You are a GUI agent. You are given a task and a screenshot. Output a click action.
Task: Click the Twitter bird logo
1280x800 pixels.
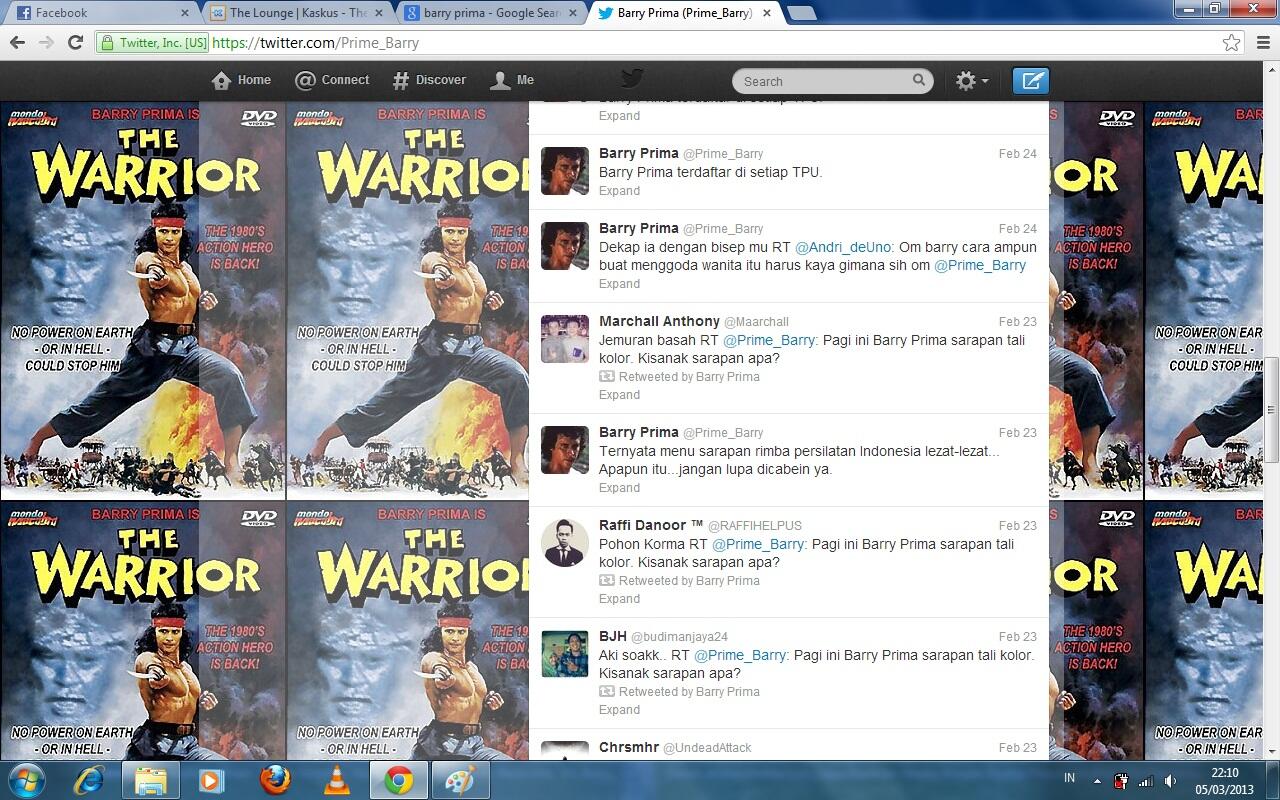631,78
